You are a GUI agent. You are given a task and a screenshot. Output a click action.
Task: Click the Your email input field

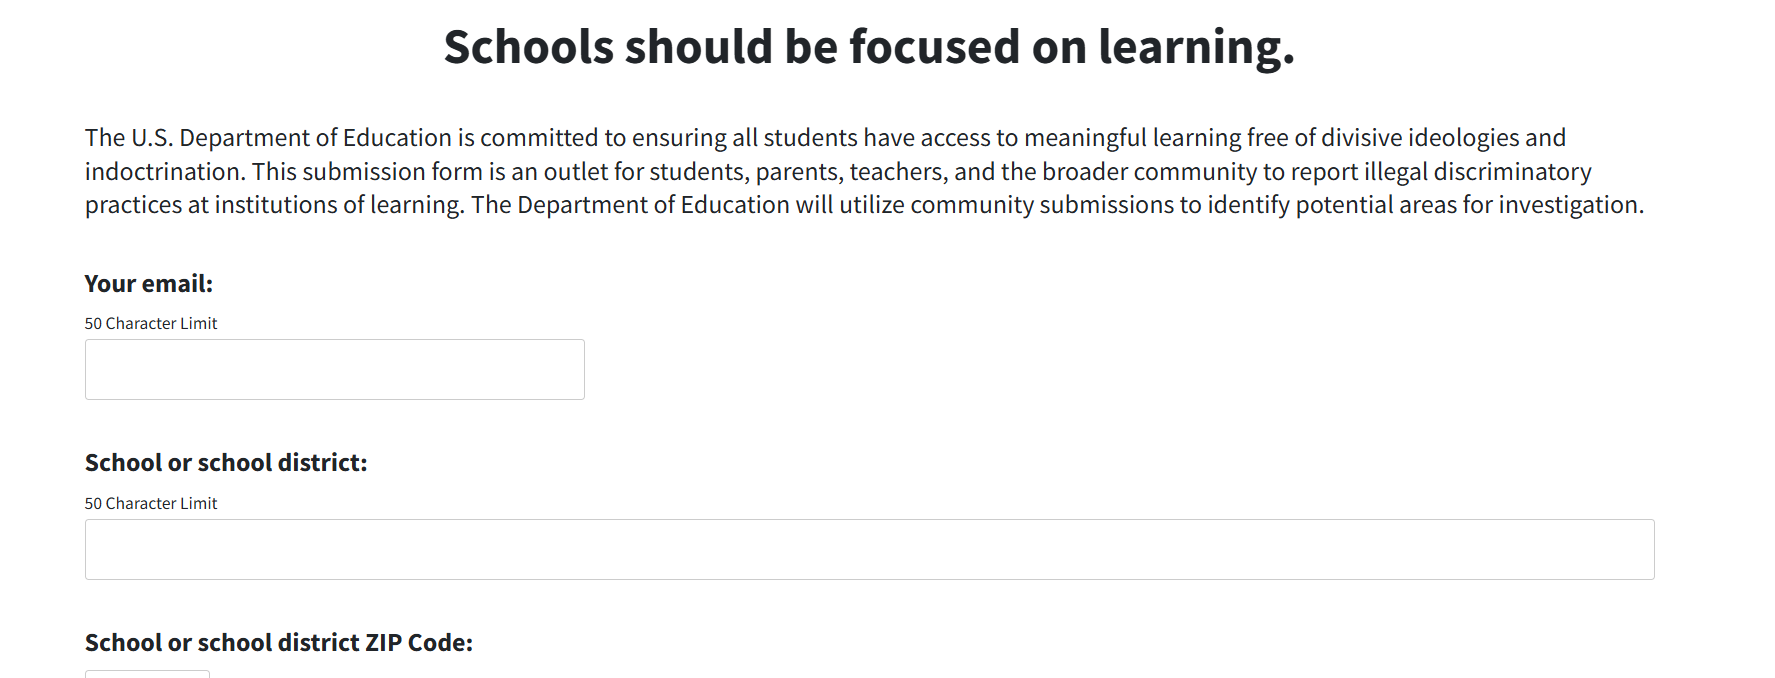[334, 369]
